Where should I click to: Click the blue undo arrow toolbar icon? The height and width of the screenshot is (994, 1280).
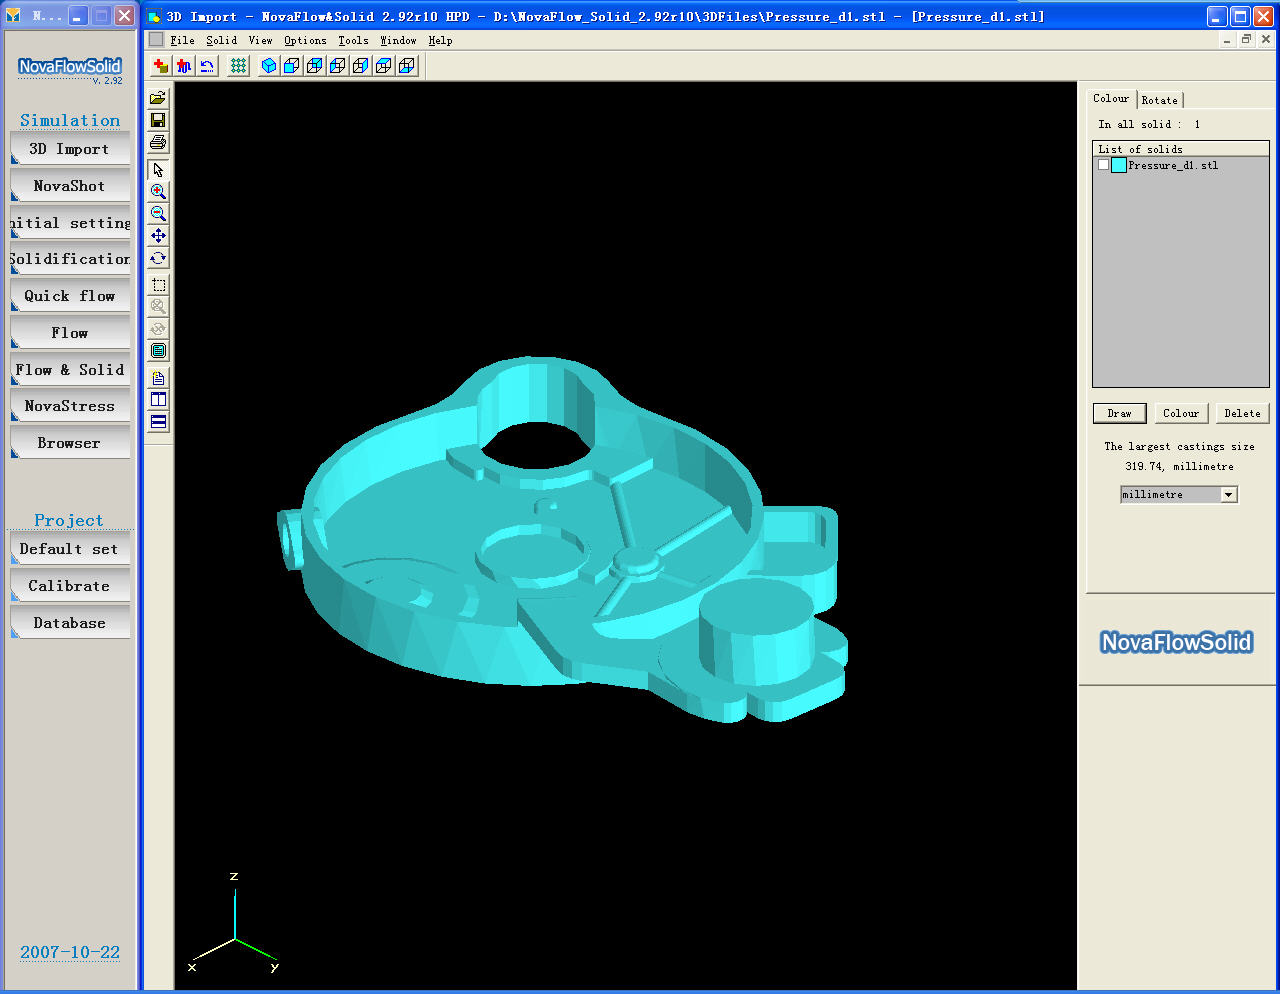coord(206,66)
